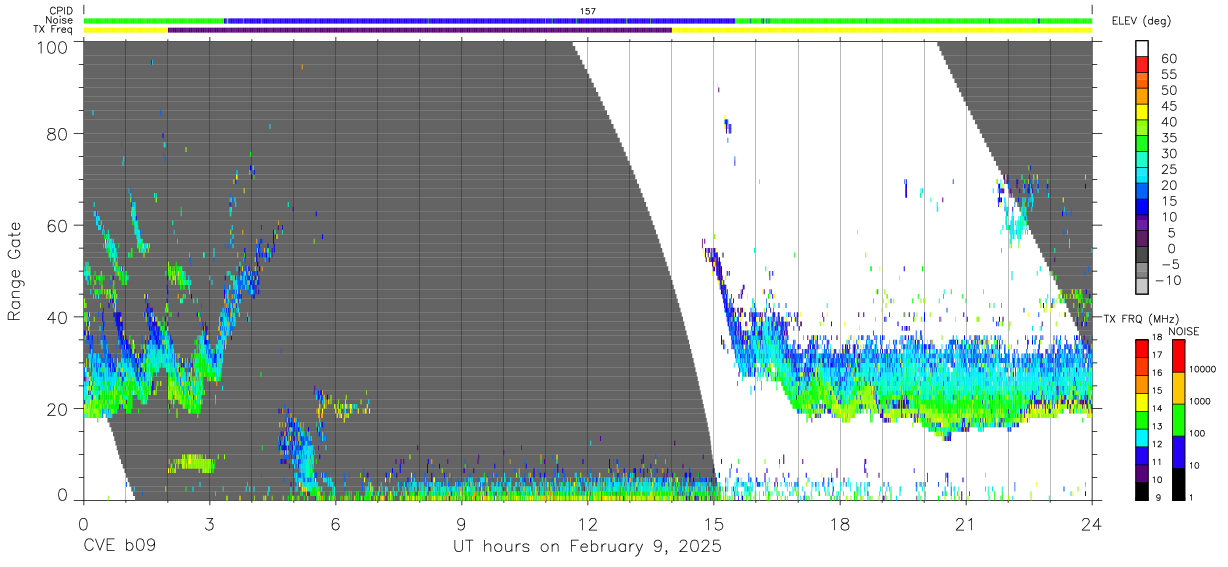Image resolution: width=1228 pixels, height=567 pixels.
Task: Click noise colorbar label 100
Action: pos(1198,434)
